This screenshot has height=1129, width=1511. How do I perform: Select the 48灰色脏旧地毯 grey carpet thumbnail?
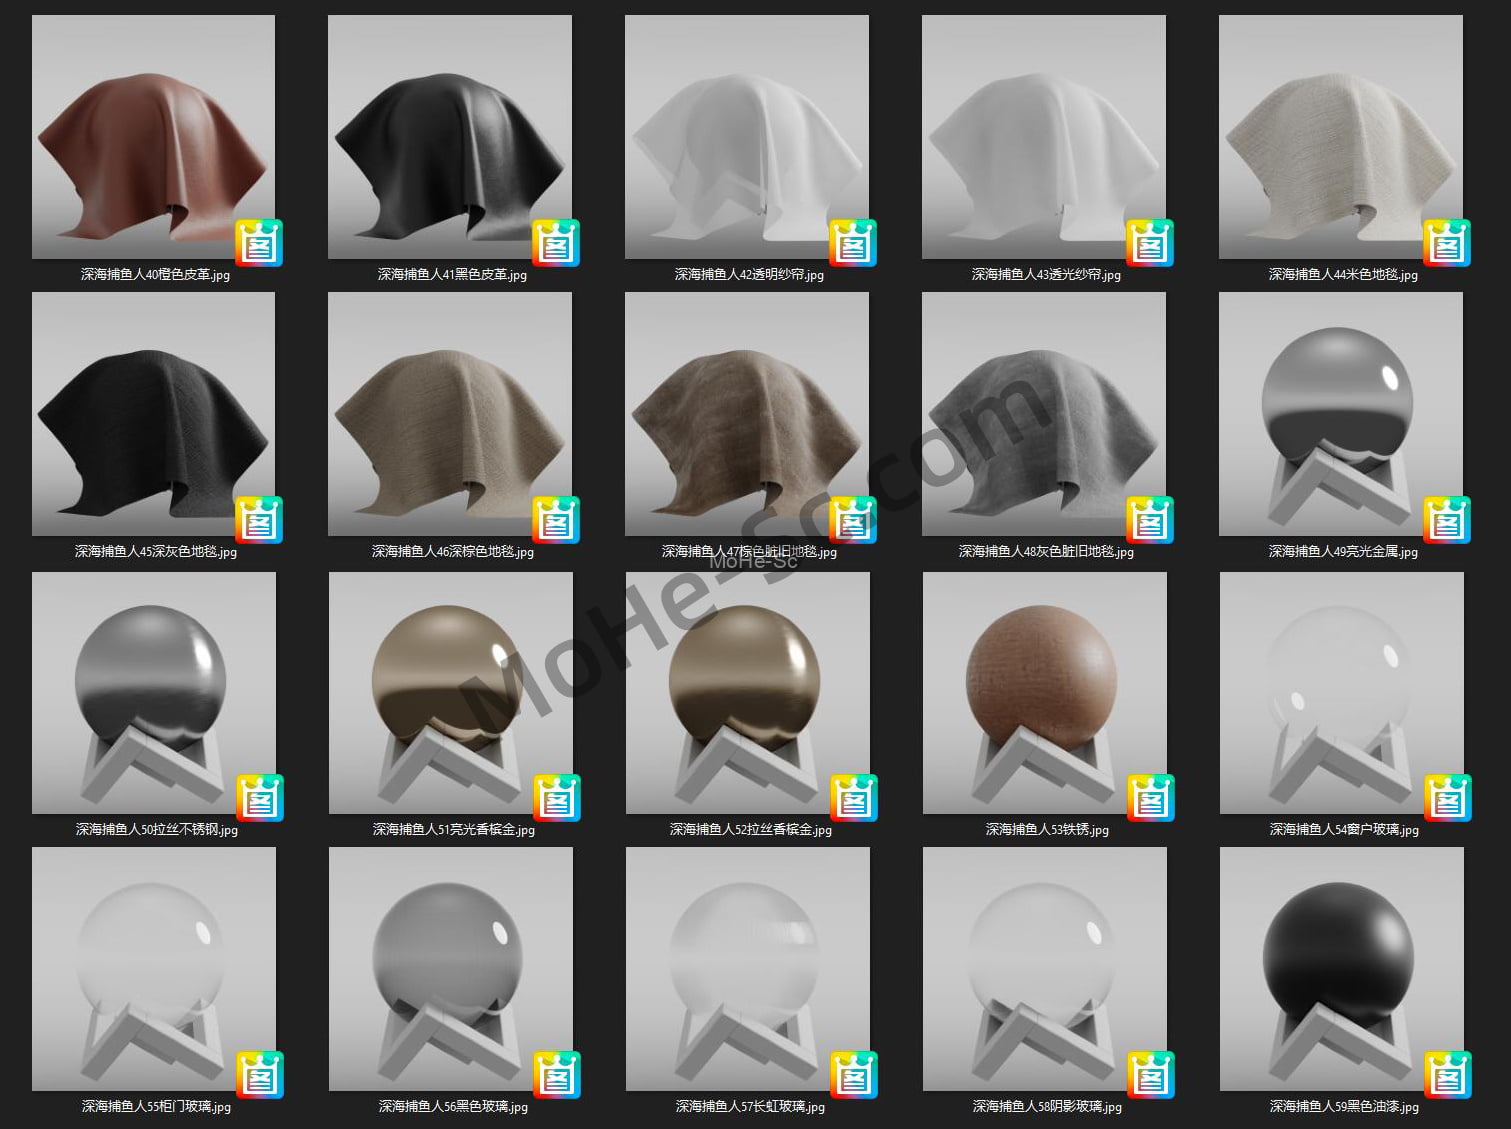click(1043, 414)
